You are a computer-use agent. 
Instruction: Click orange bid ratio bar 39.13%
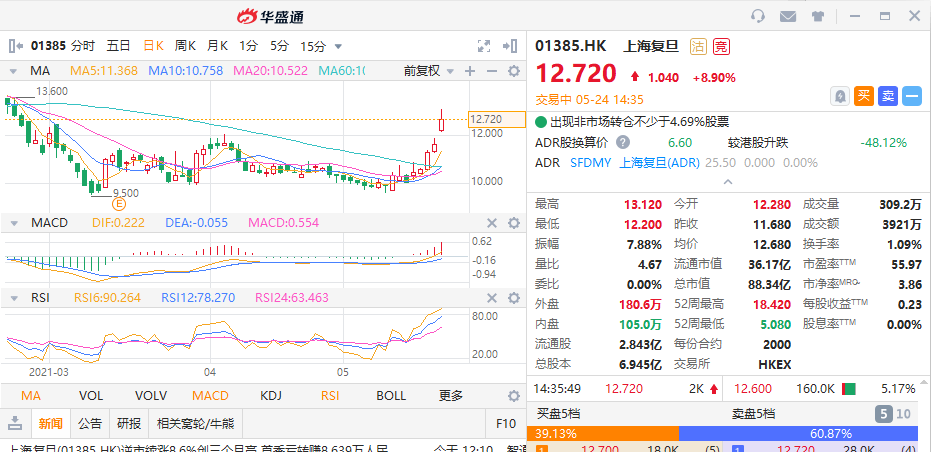pyautogui.click(x=603, y=434)
